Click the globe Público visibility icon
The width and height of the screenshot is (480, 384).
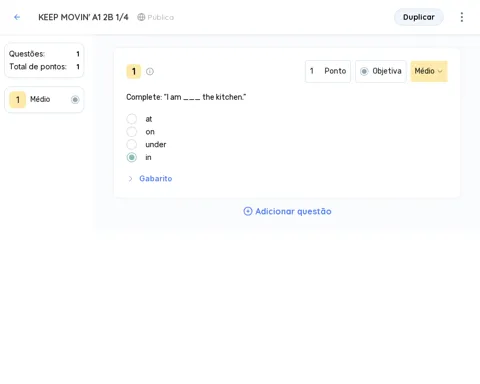click(x=141, y=17)
